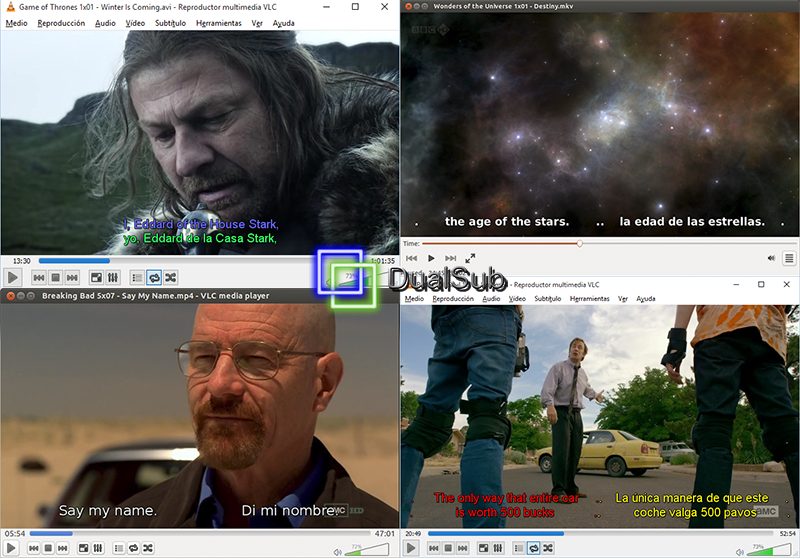The image size is (800, 559).
Task: Open Herramientas menu in Game of Thrones window
Action: coord(218,23)
